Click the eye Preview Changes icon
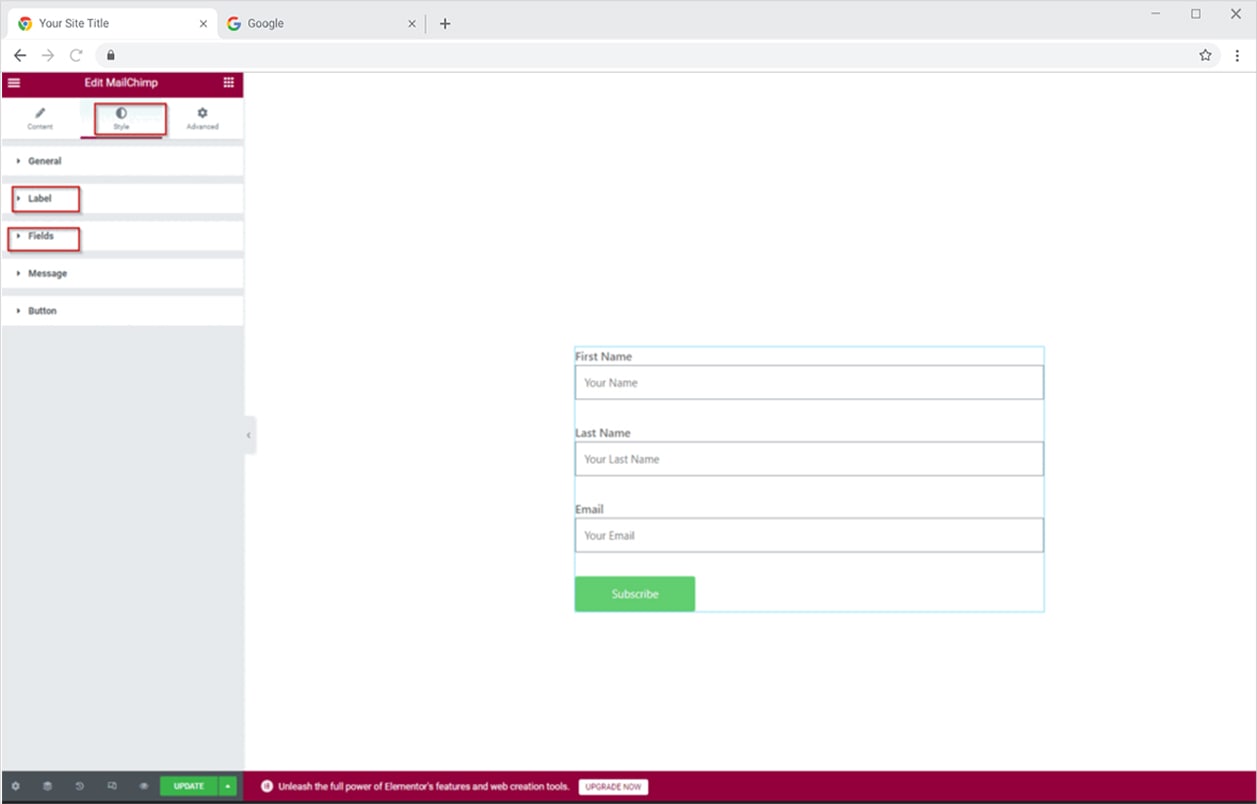The height and width of the screenshot is (804, 1257). 144,786
